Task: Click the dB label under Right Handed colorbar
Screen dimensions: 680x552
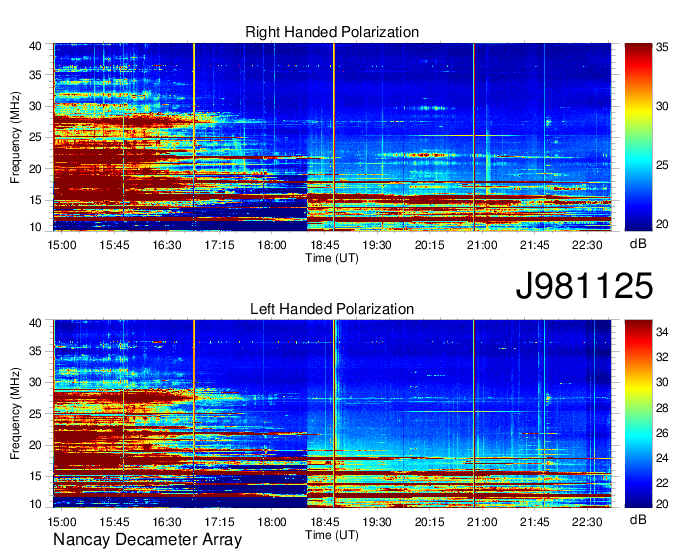Action: pos(638,244)
